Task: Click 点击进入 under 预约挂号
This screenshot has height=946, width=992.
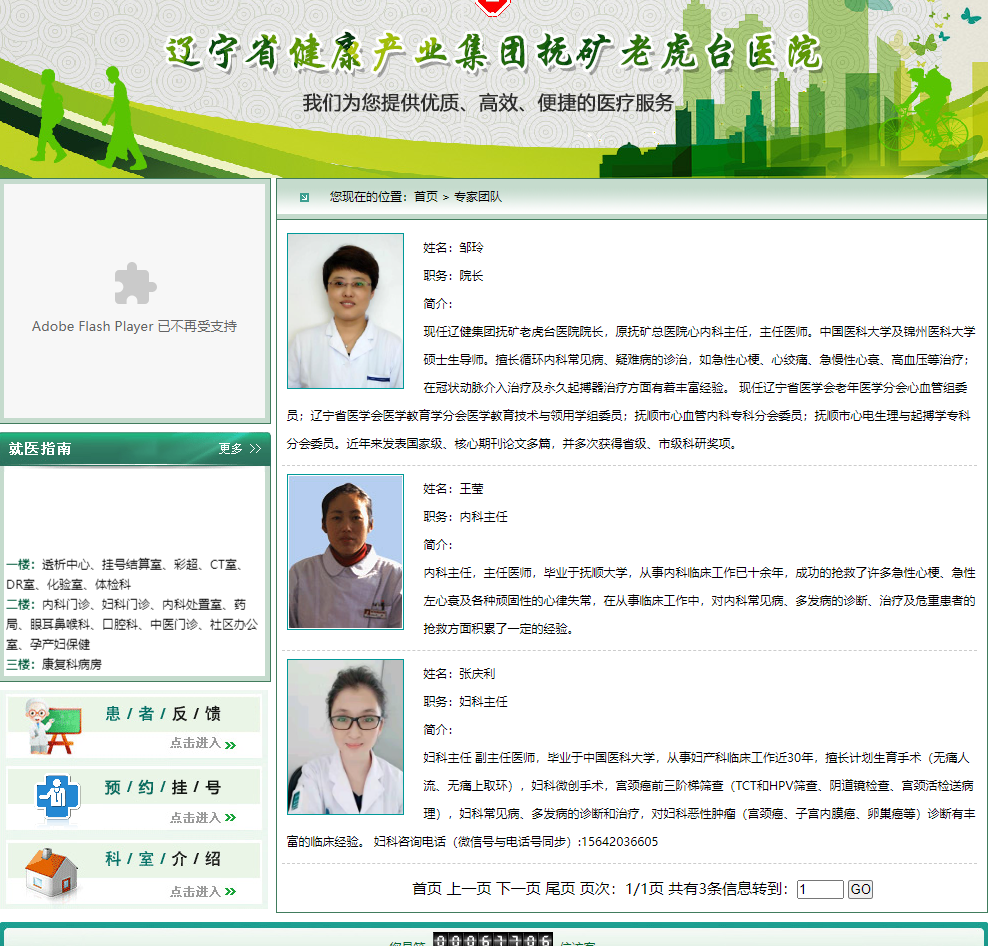Action: [x=195, y=818]
